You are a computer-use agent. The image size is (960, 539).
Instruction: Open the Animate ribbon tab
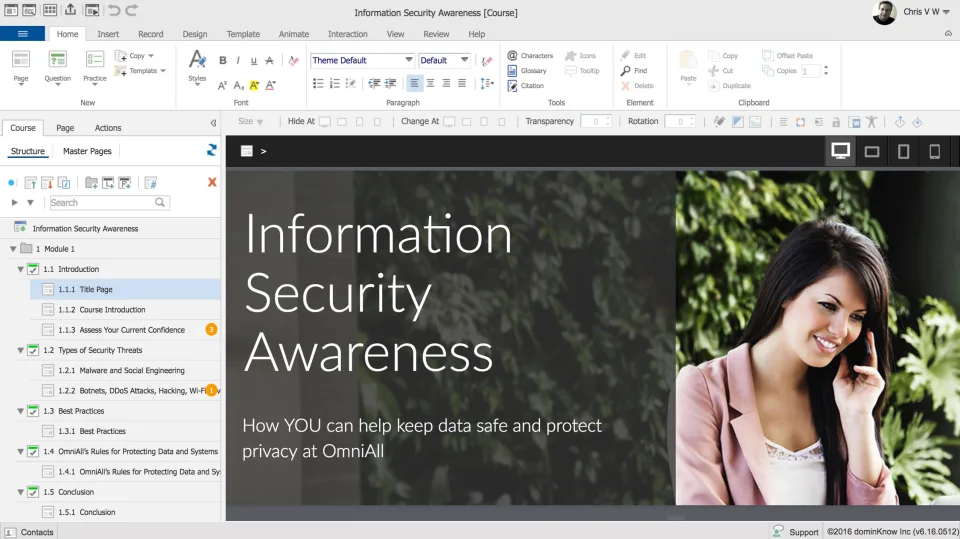point(294,34)
